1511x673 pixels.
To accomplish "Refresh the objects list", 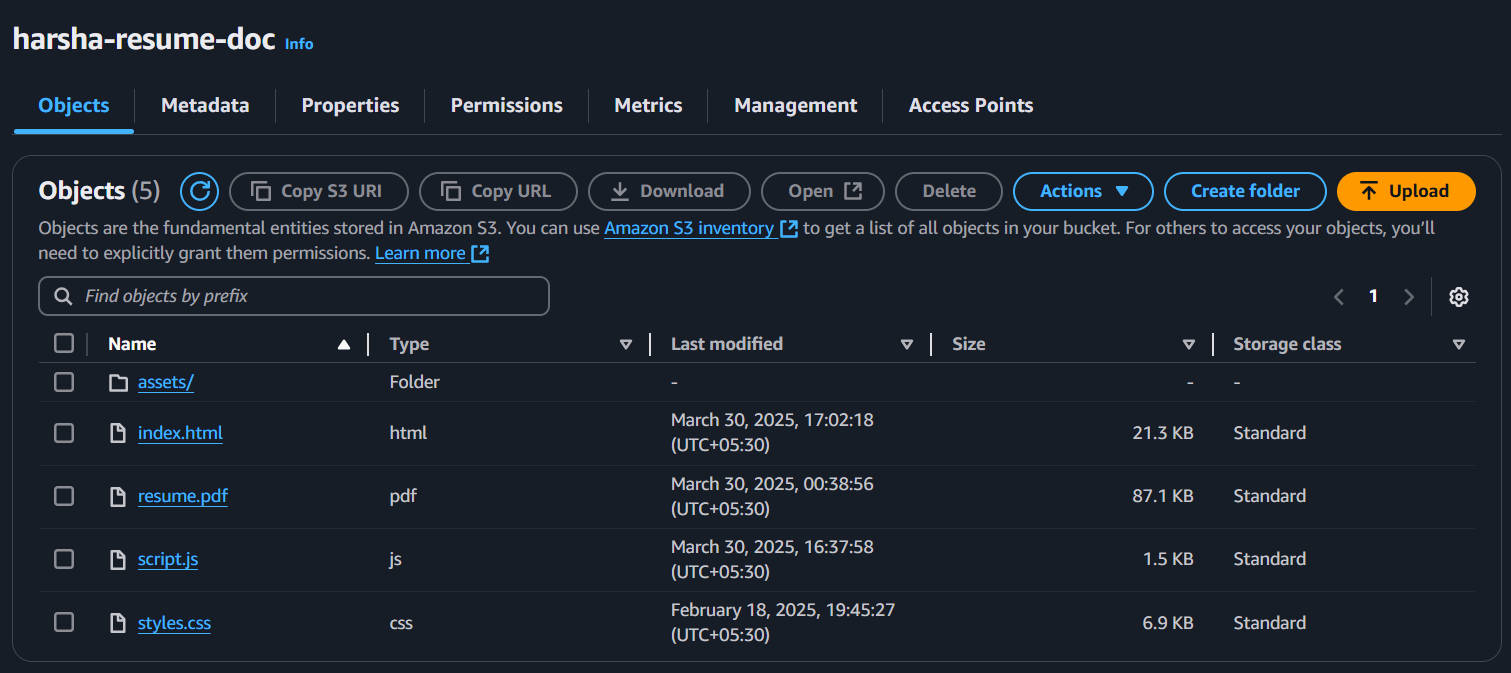I will [x=199, y=191].
